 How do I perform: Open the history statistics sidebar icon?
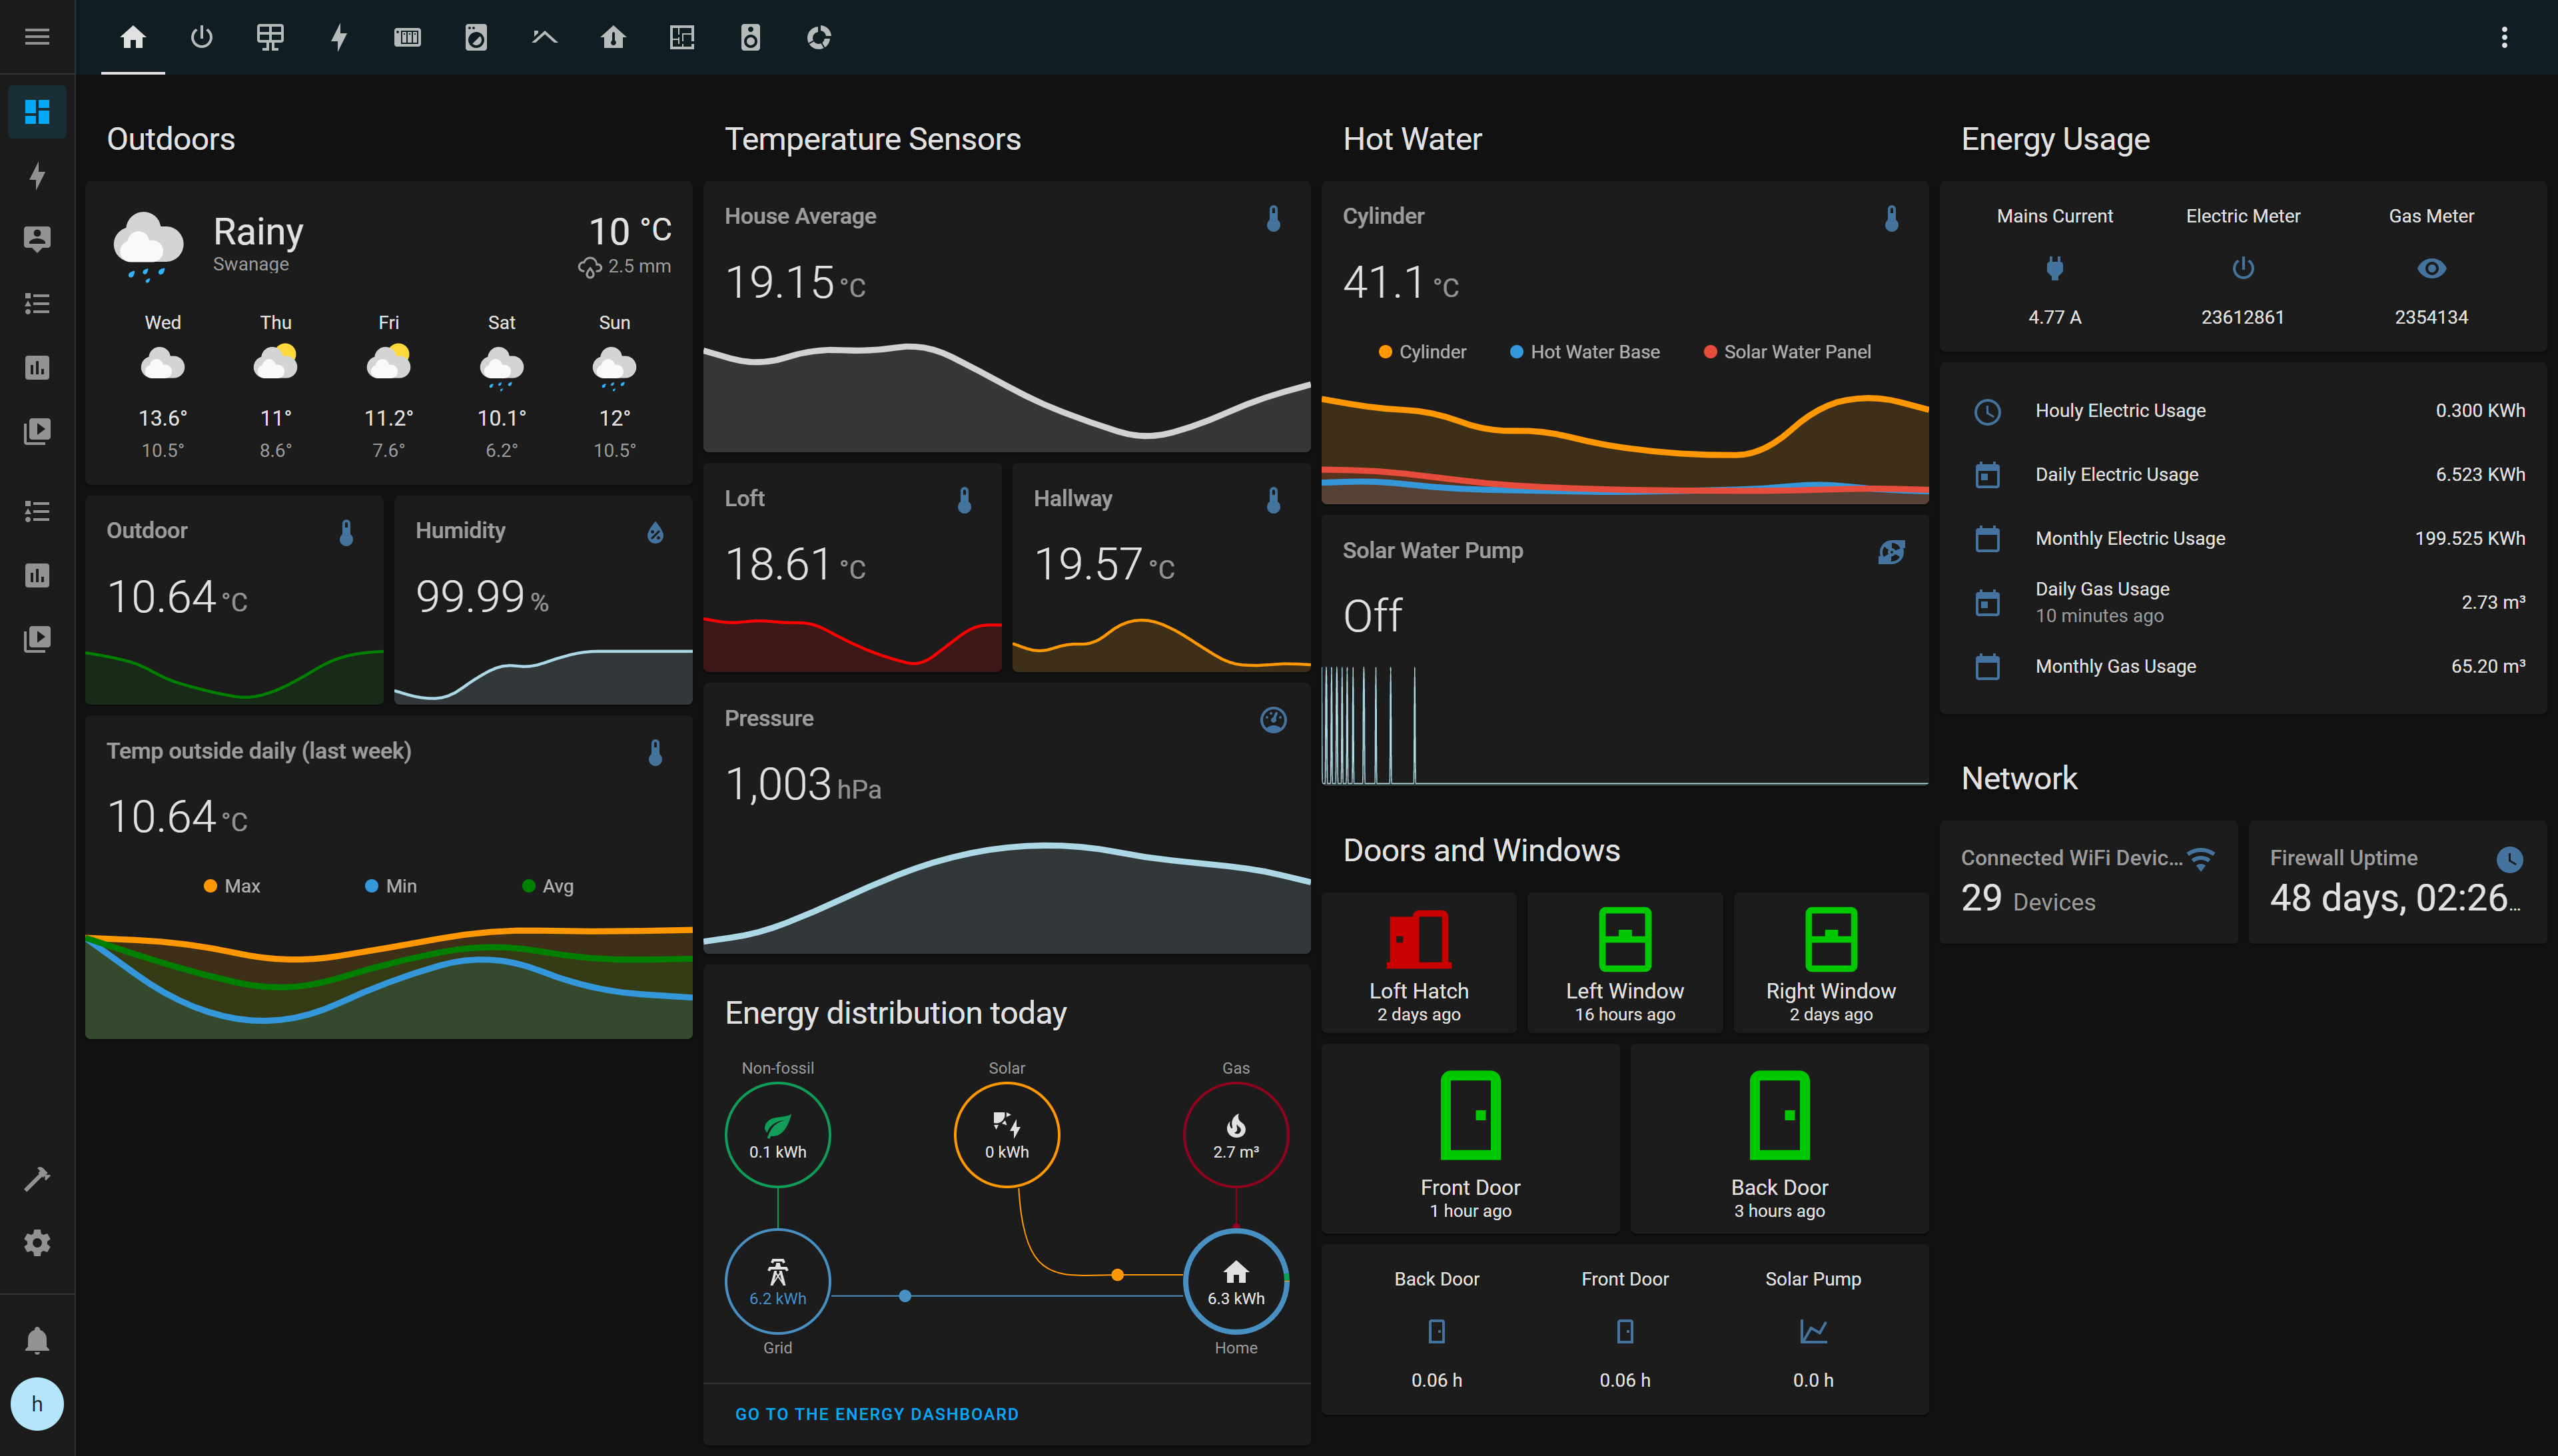37,367
